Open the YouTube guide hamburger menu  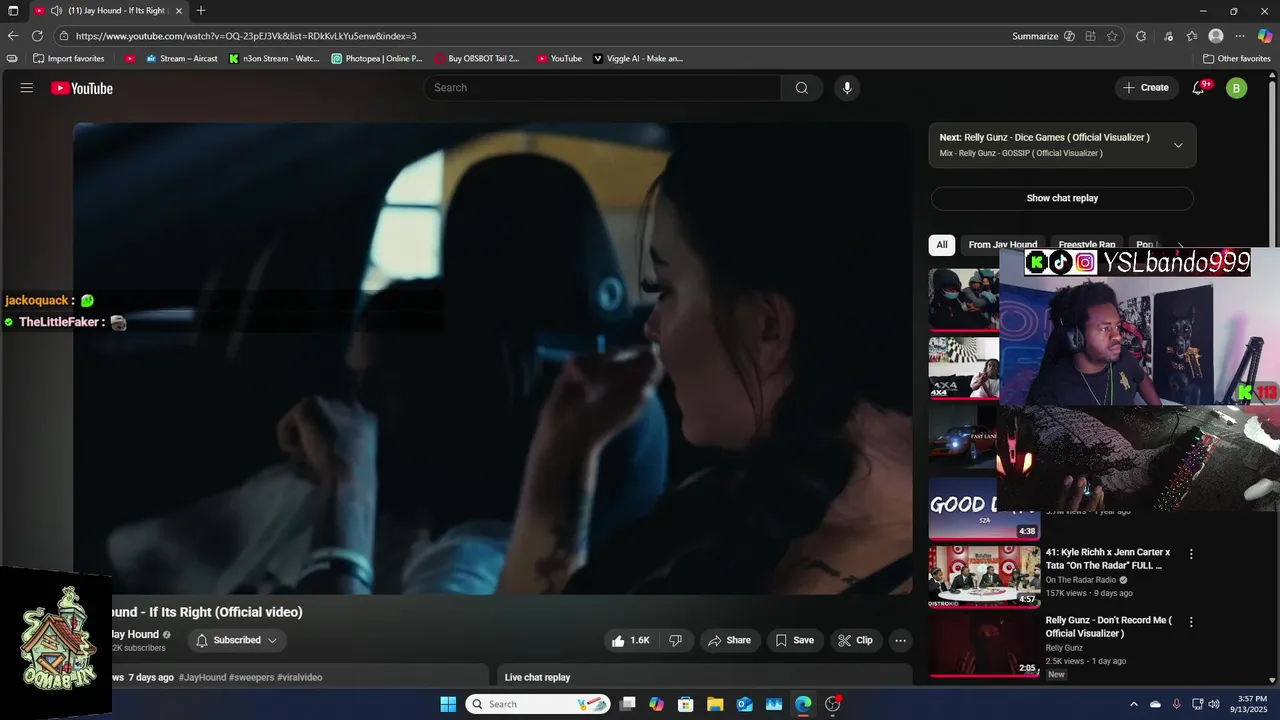tap(27, 88)
